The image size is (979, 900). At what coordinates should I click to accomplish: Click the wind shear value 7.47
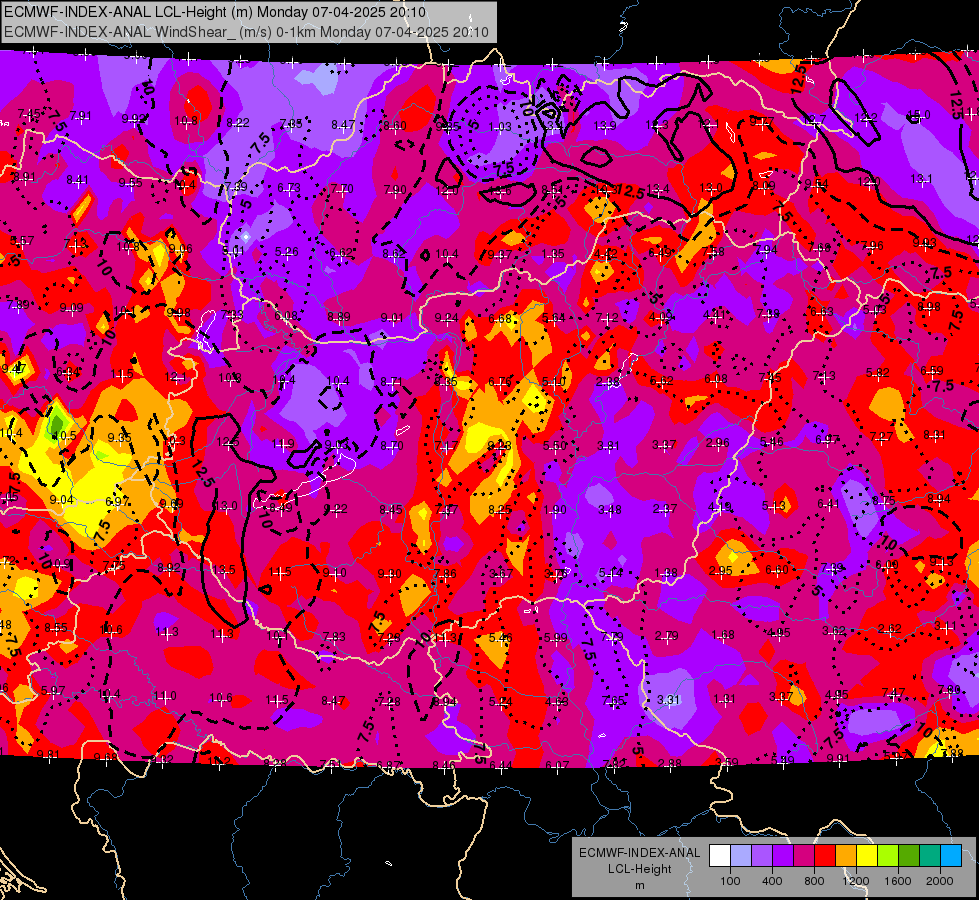(x=893, y=692)
